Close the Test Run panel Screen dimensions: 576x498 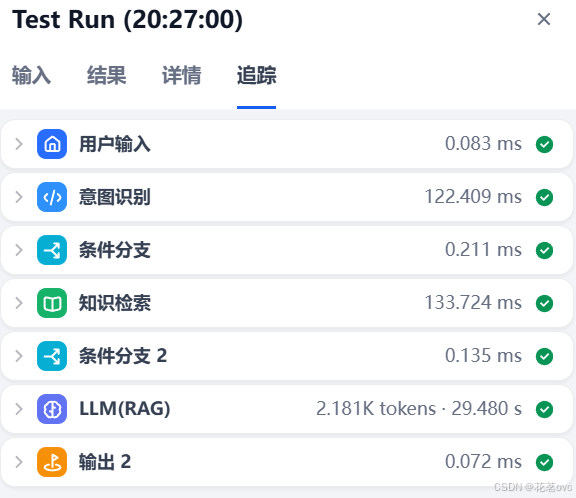(544, 19)
